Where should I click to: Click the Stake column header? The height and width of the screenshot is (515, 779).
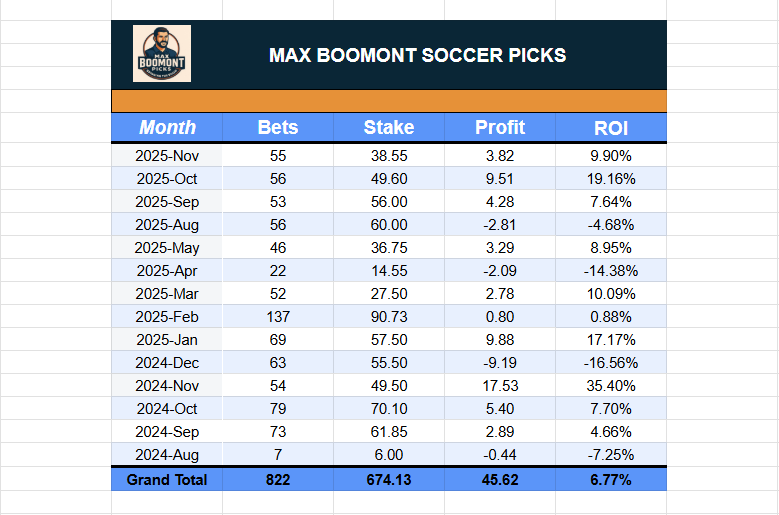pyautogui.click(x=388, y=127)
